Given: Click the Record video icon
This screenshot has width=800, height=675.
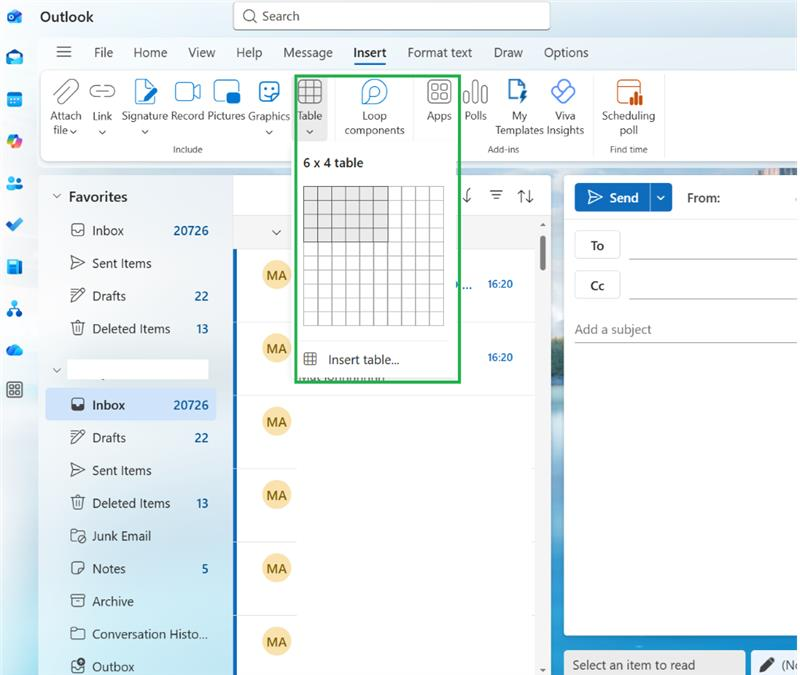Looking at the screenshot, I should tap(187, 92).
